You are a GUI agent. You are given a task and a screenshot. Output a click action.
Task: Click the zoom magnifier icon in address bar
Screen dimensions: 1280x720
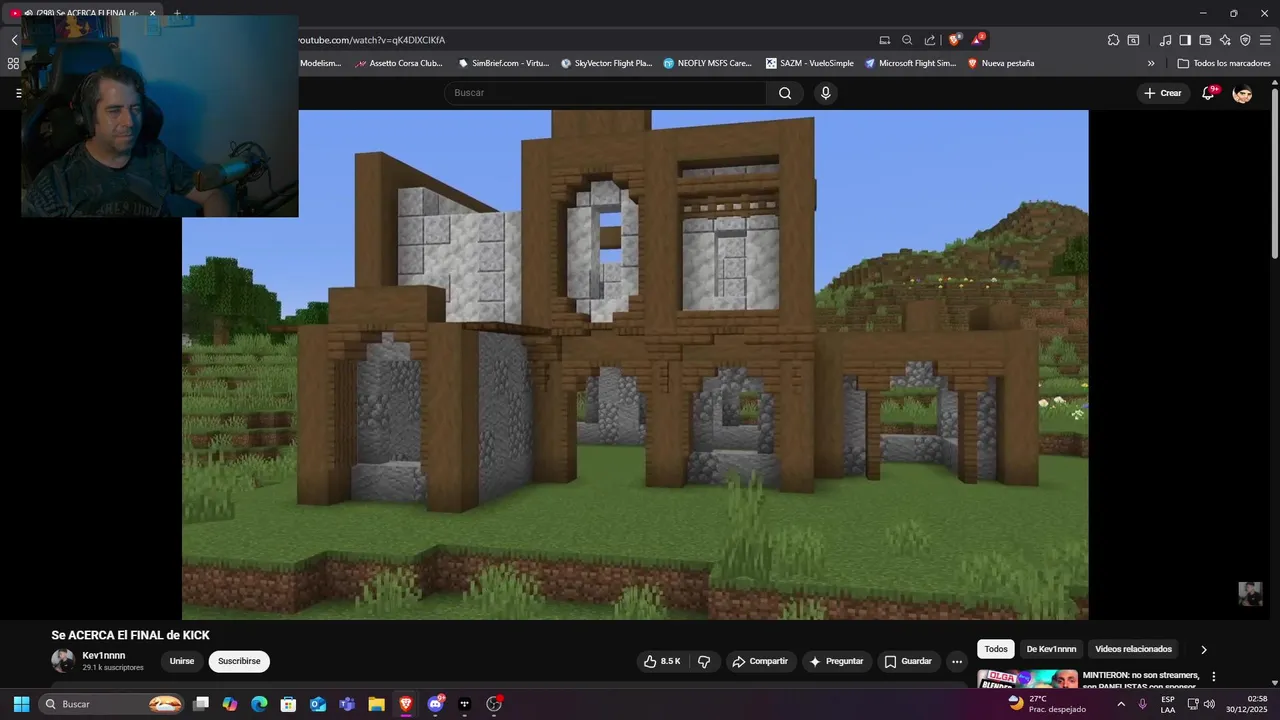click(907, 40)
